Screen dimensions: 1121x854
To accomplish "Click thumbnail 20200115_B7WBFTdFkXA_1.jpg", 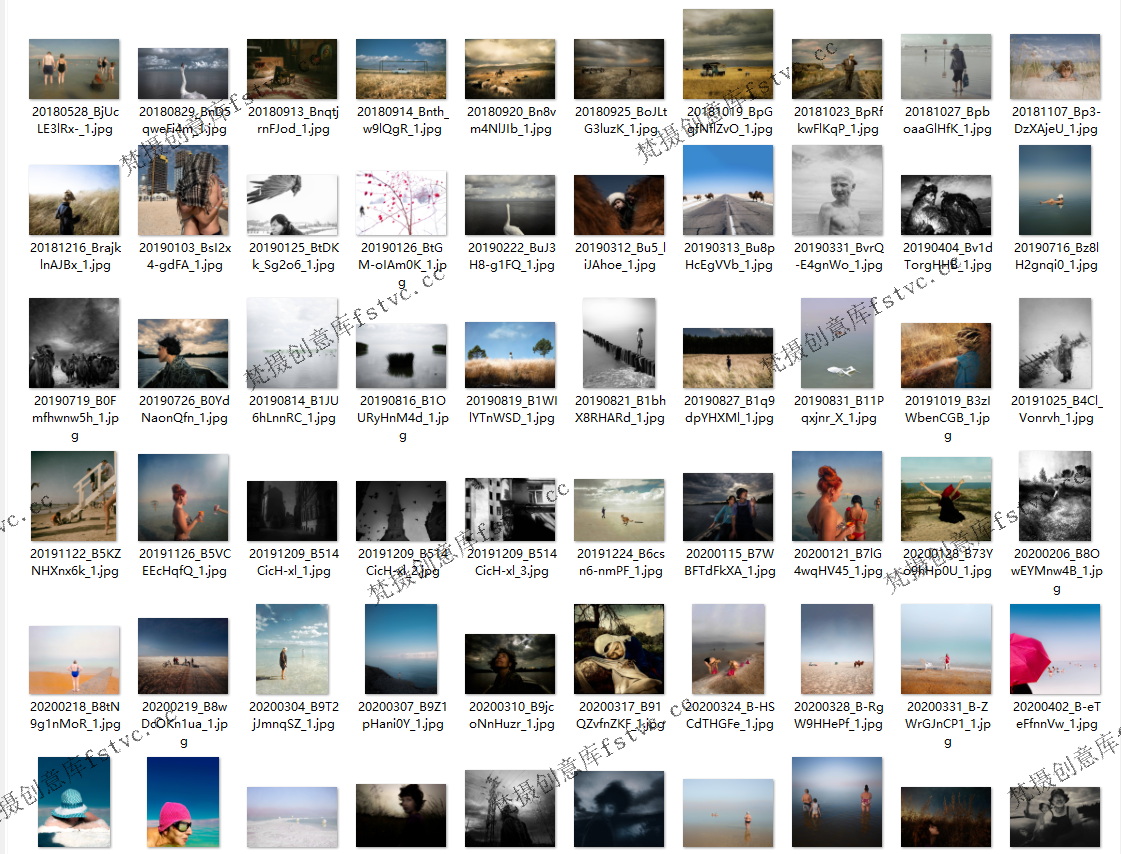I will (729, 507).
